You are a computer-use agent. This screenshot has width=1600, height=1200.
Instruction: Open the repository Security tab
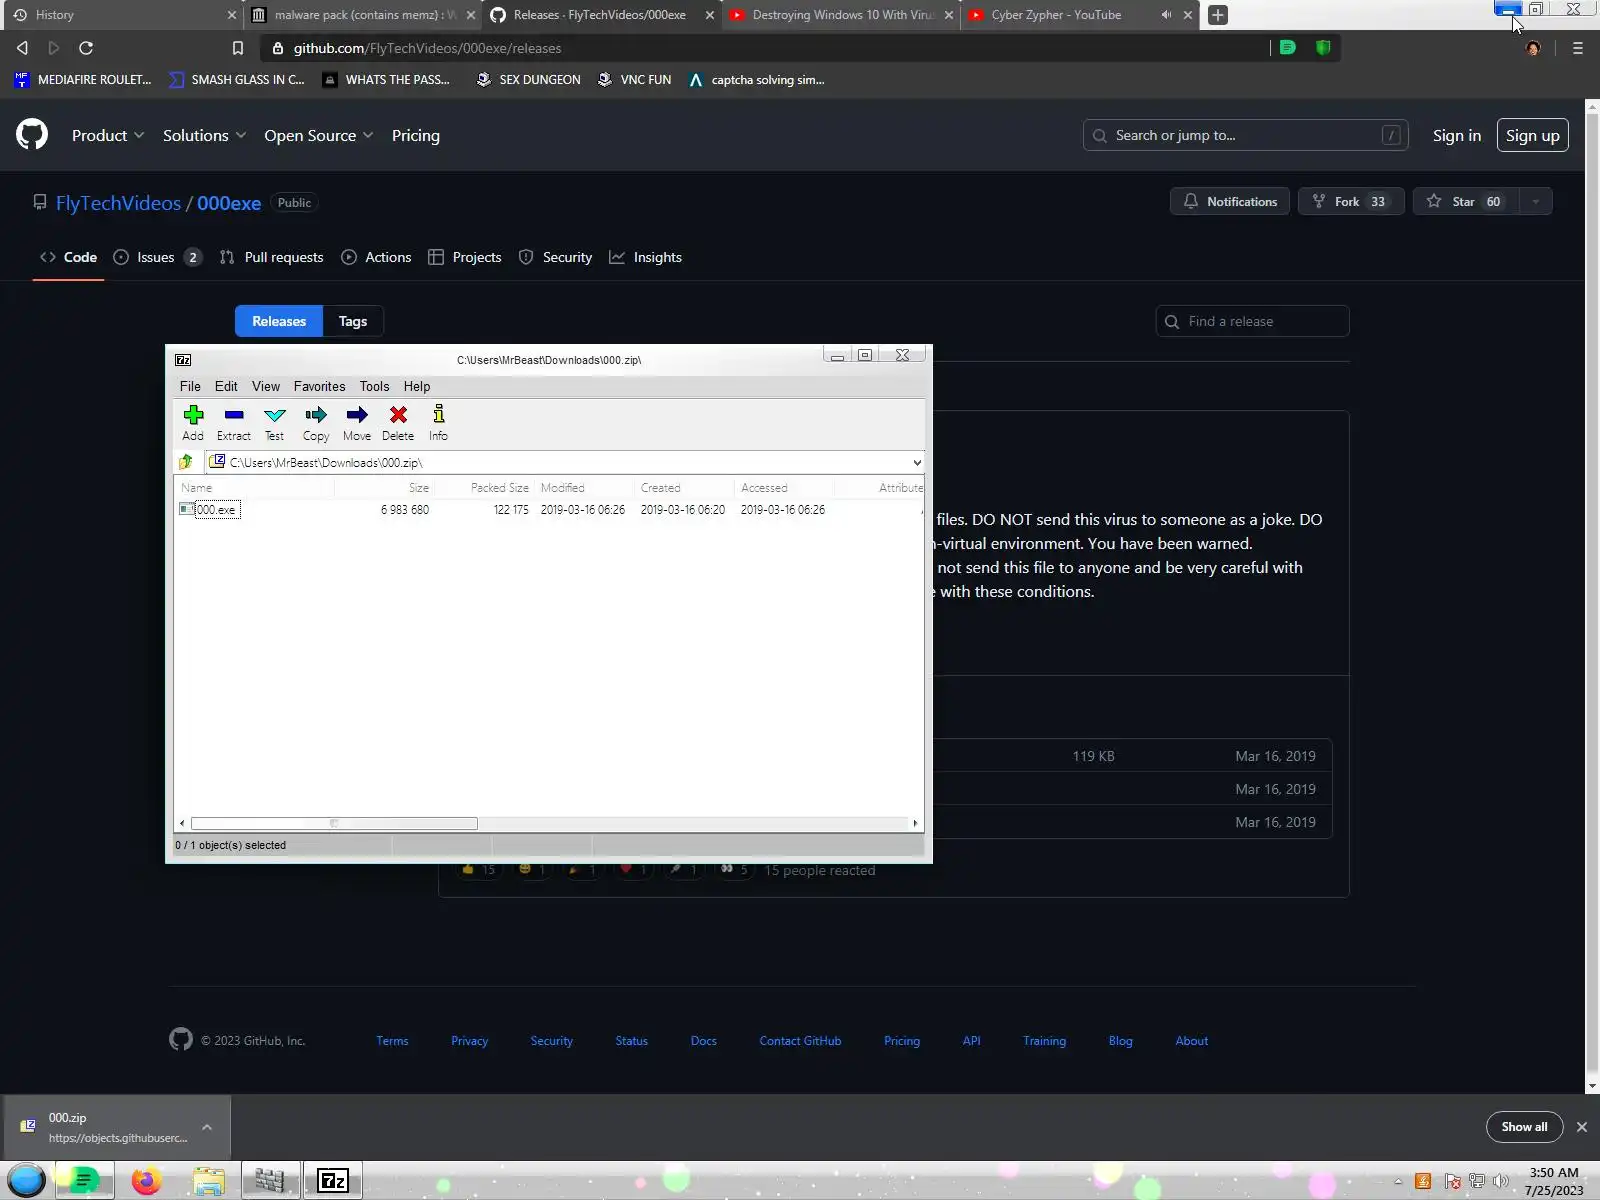[556, 257]
